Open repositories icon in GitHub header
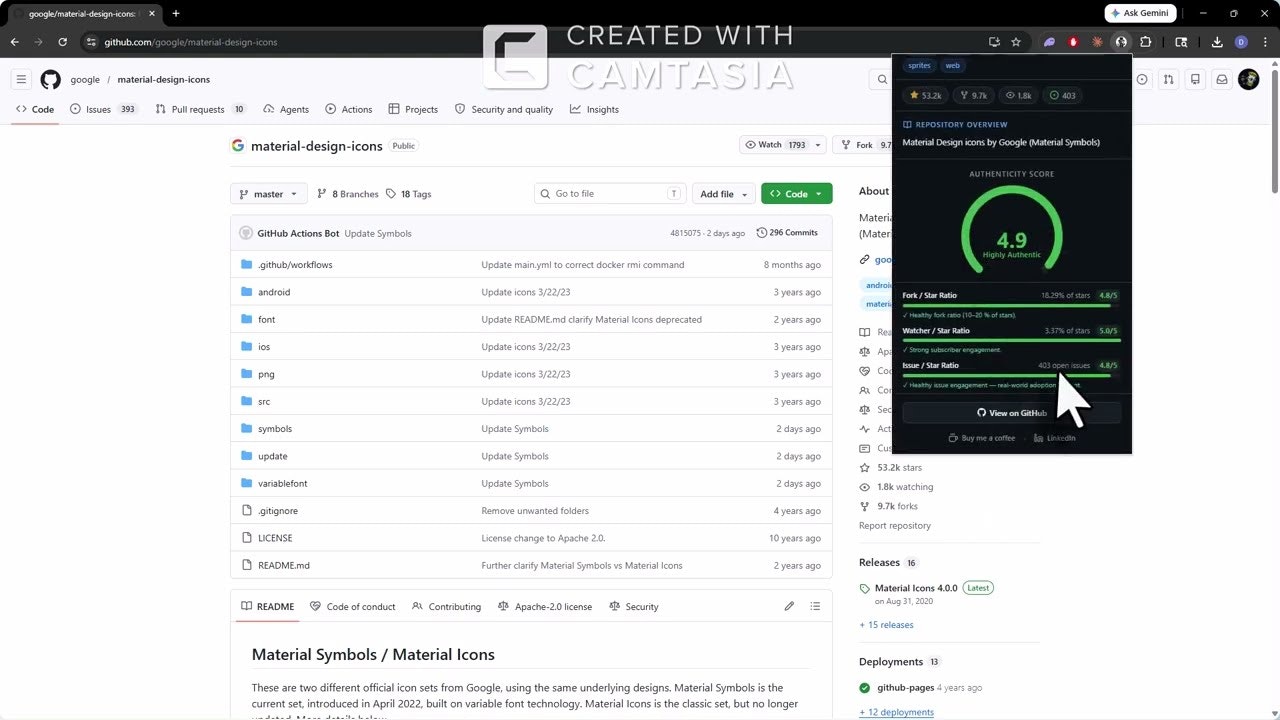This screenshot has width=1280, height=720. click(1195, 79)
